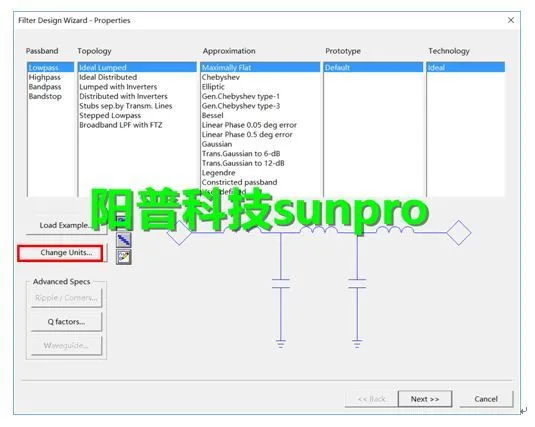Close the Filter Design Wizard dialog
Viewport: 535px width, 427px height.
511,20
